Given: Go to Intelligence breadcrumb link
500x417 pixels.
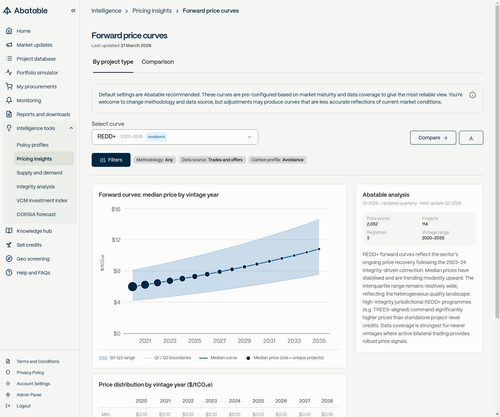Looking at the screenshot, I should click(106, 11).
